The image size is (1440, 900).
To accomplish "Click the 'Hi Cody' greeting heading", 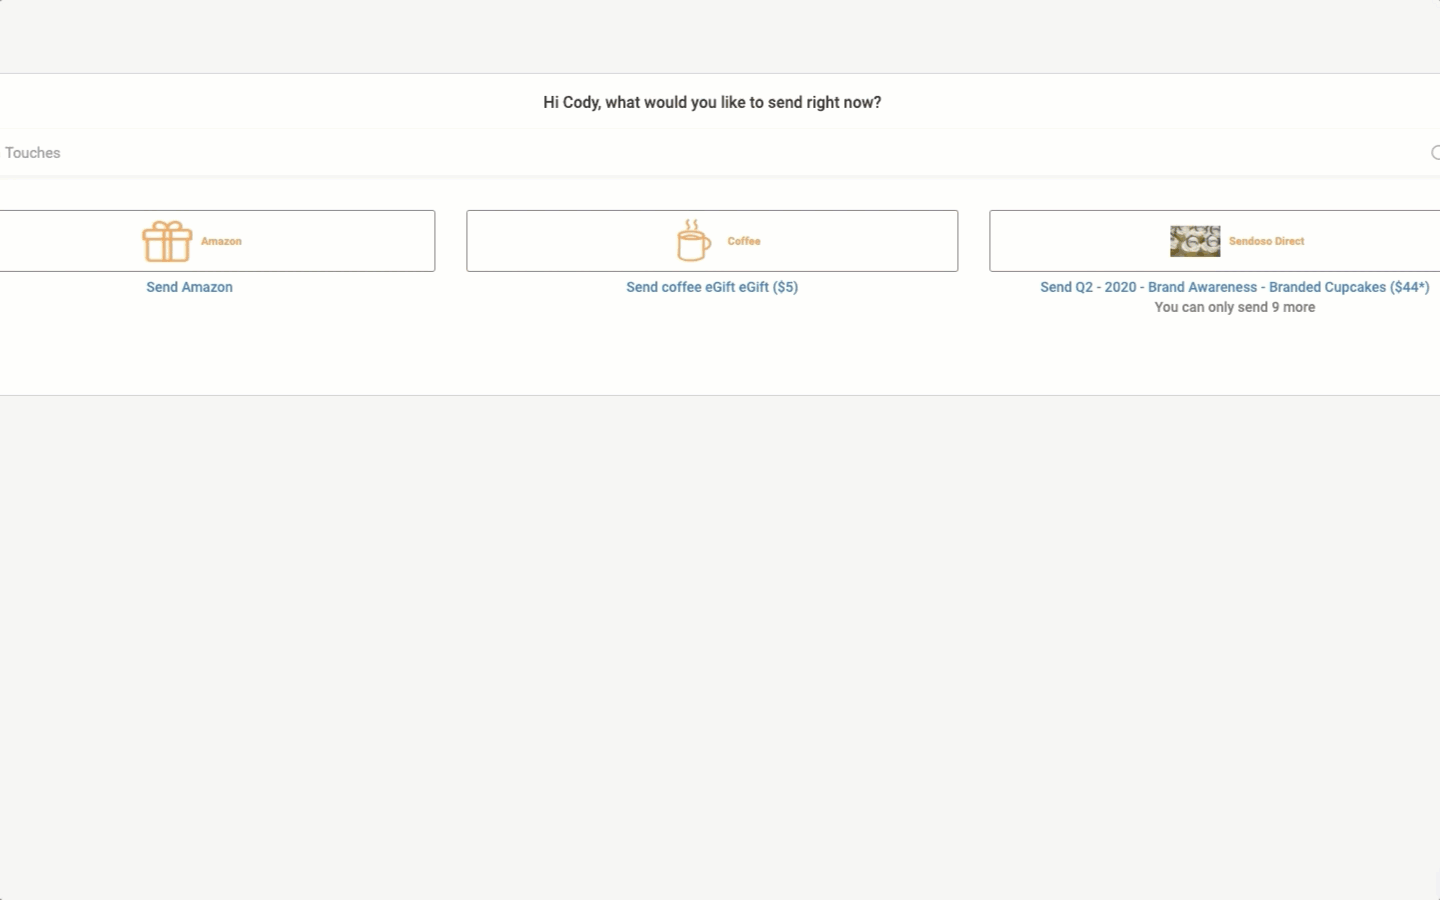I will 712,102.
